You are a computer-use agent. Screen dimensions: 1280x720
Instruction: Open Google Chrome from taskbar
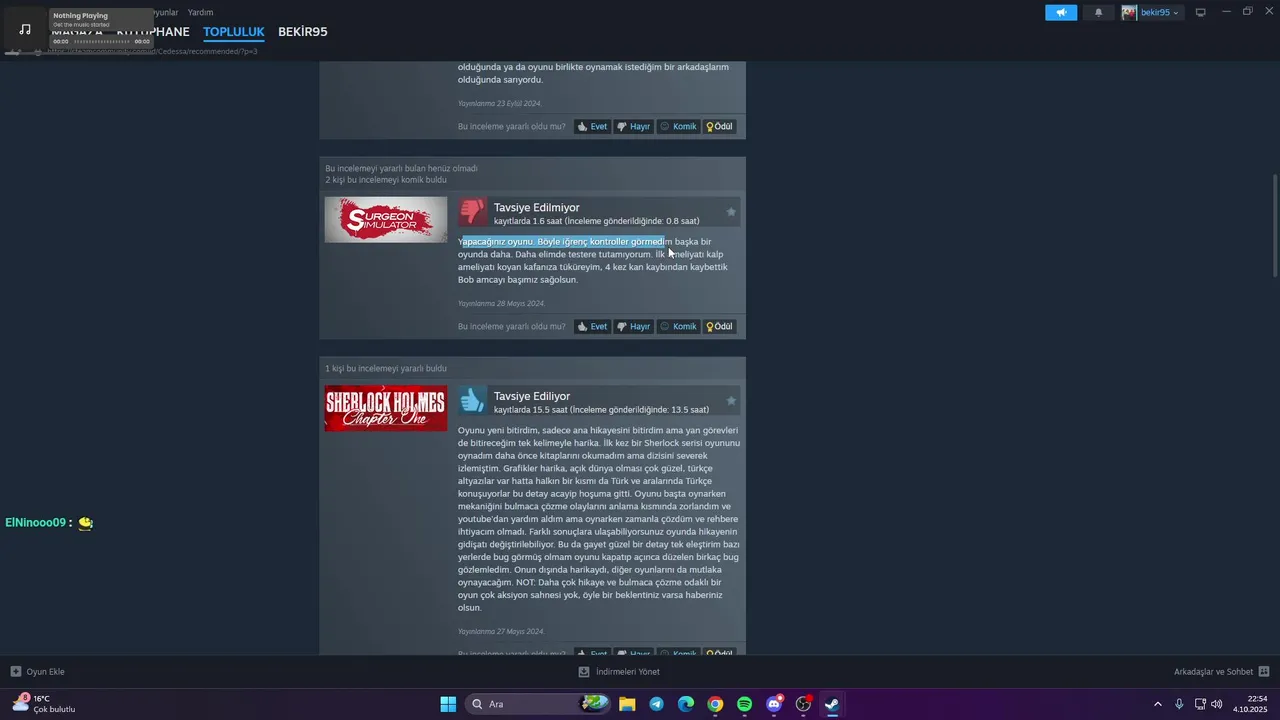point(715,704)
